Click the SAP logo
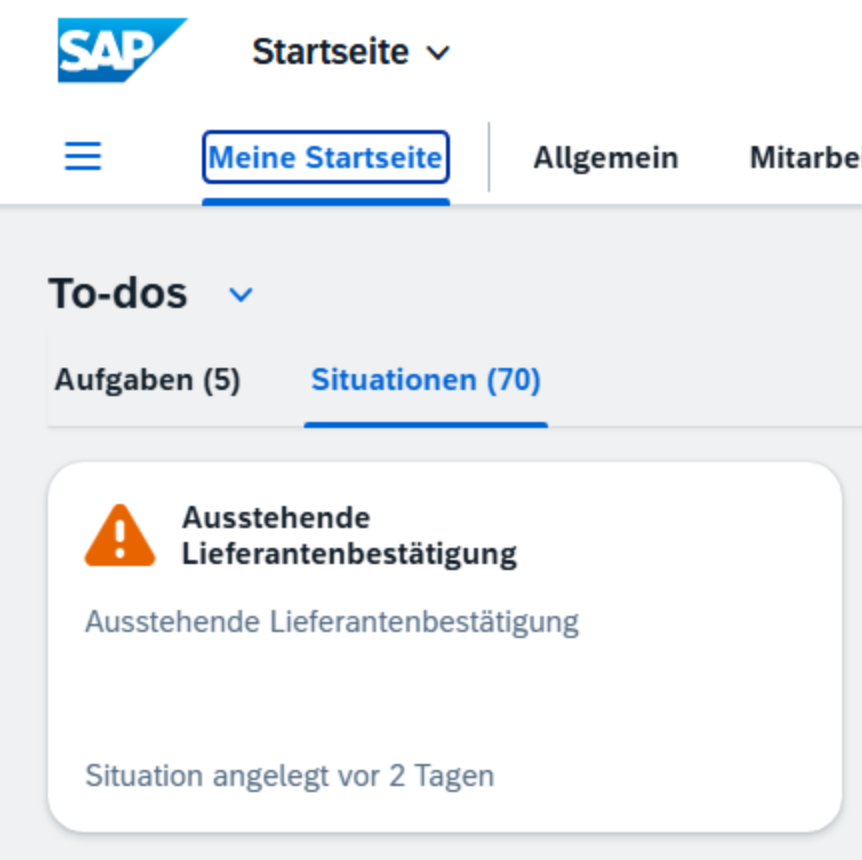Viewport: 862px width, 860px height. pos(121,50)
